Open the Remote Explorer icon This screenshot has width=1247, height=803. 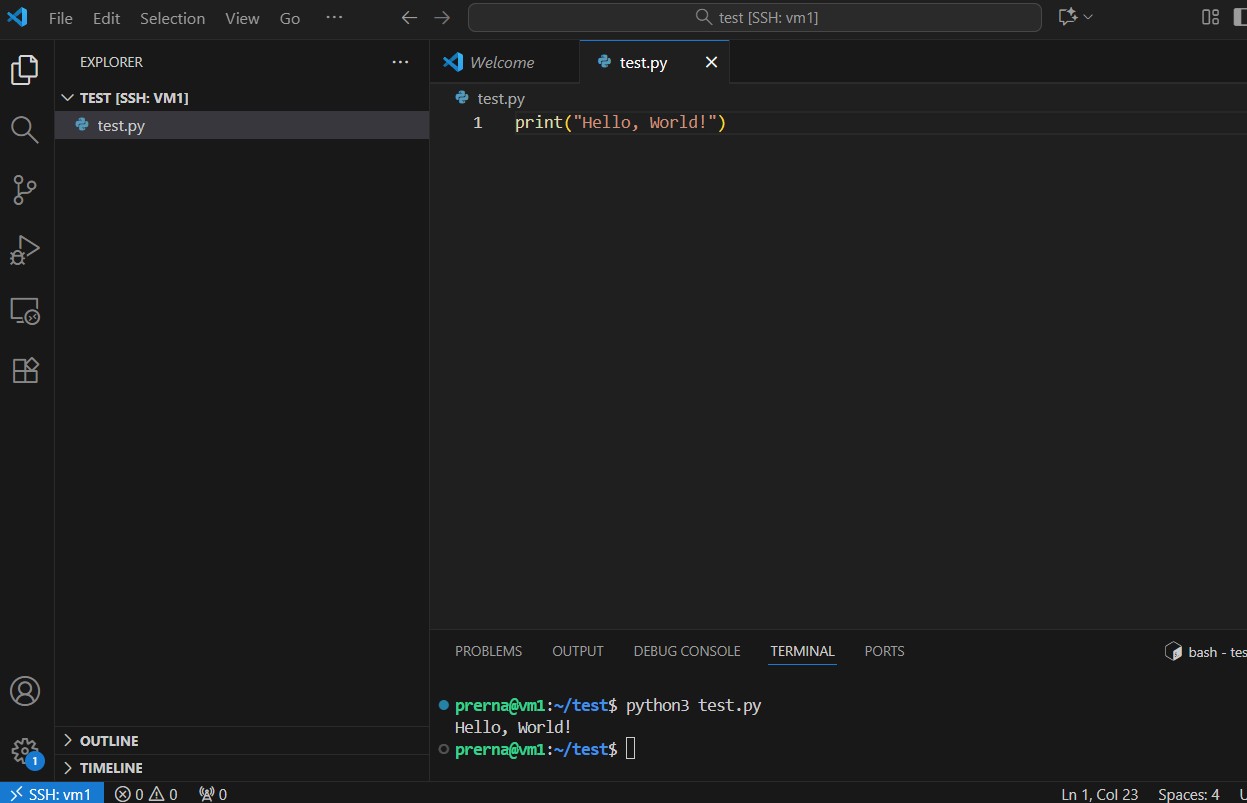[25, 310]
